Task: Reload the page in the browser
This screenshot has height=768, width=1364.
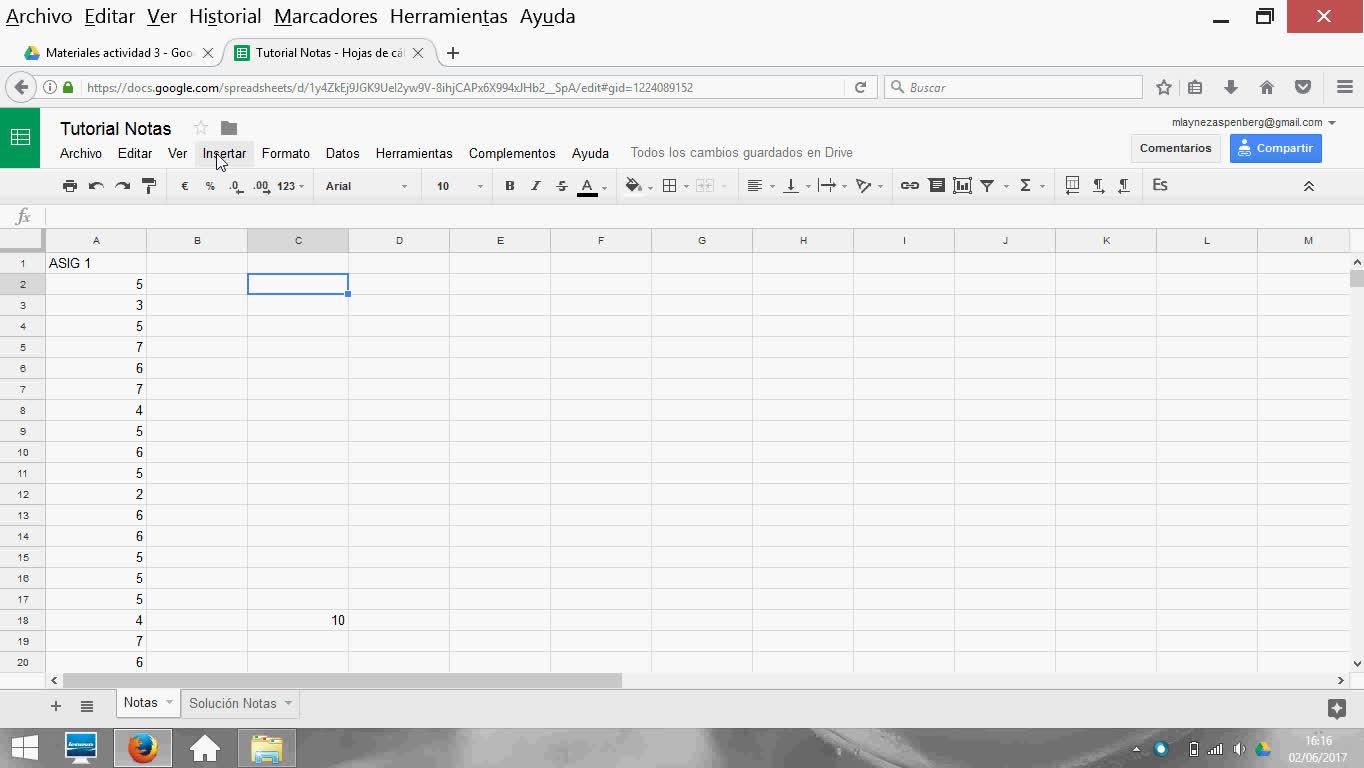Action: [x=860, y=87]
